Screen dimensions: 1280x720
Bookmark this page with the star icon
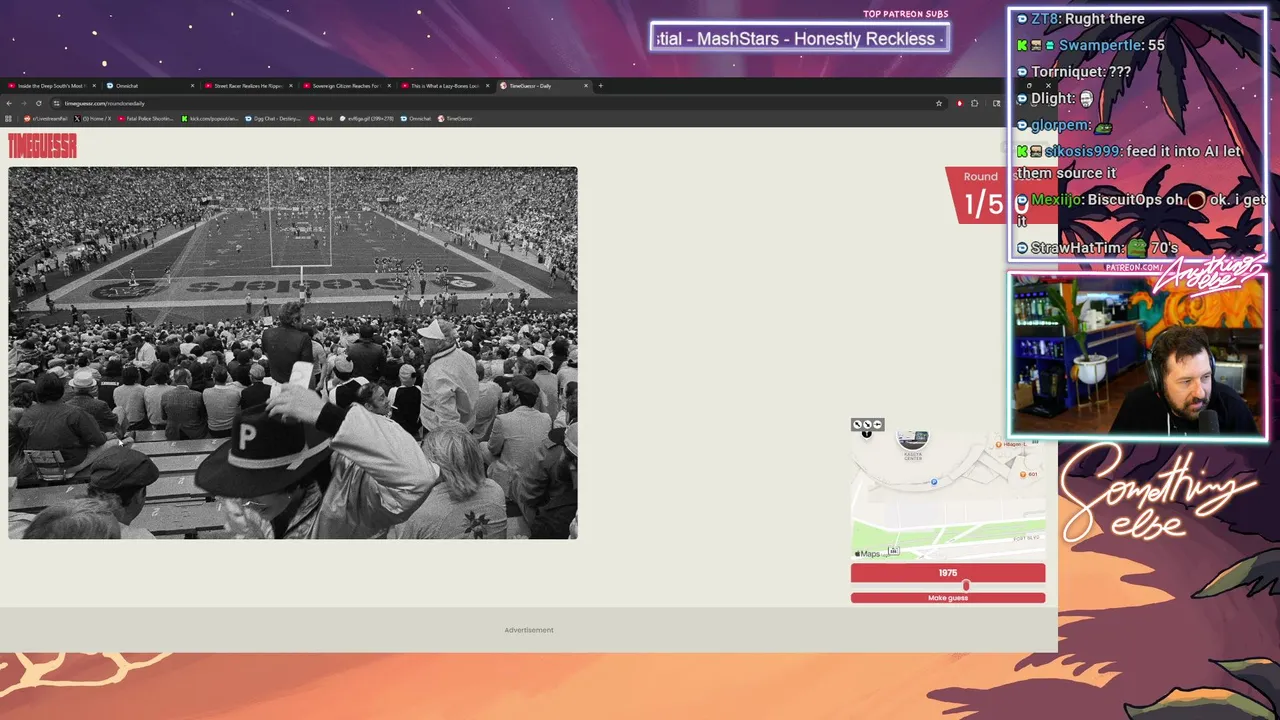coord(939,103)
